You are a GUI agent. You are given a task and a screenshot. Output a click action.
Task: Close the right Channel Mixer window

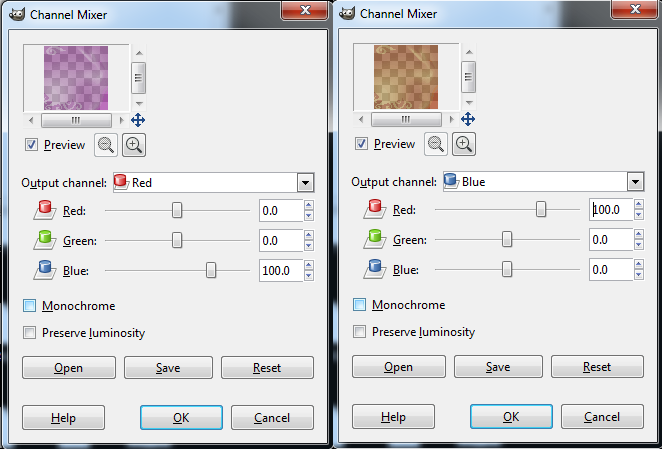635,9
